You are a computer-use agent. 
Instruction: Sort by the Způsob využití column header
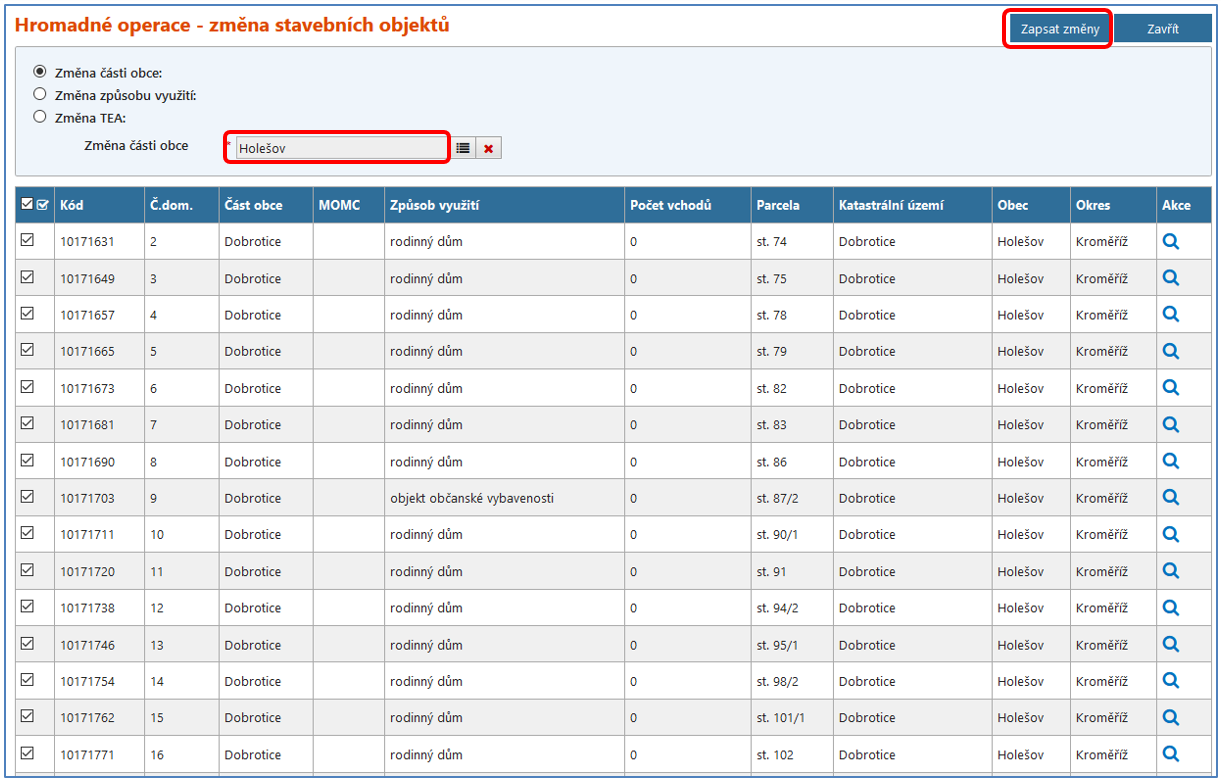[435, 205]
